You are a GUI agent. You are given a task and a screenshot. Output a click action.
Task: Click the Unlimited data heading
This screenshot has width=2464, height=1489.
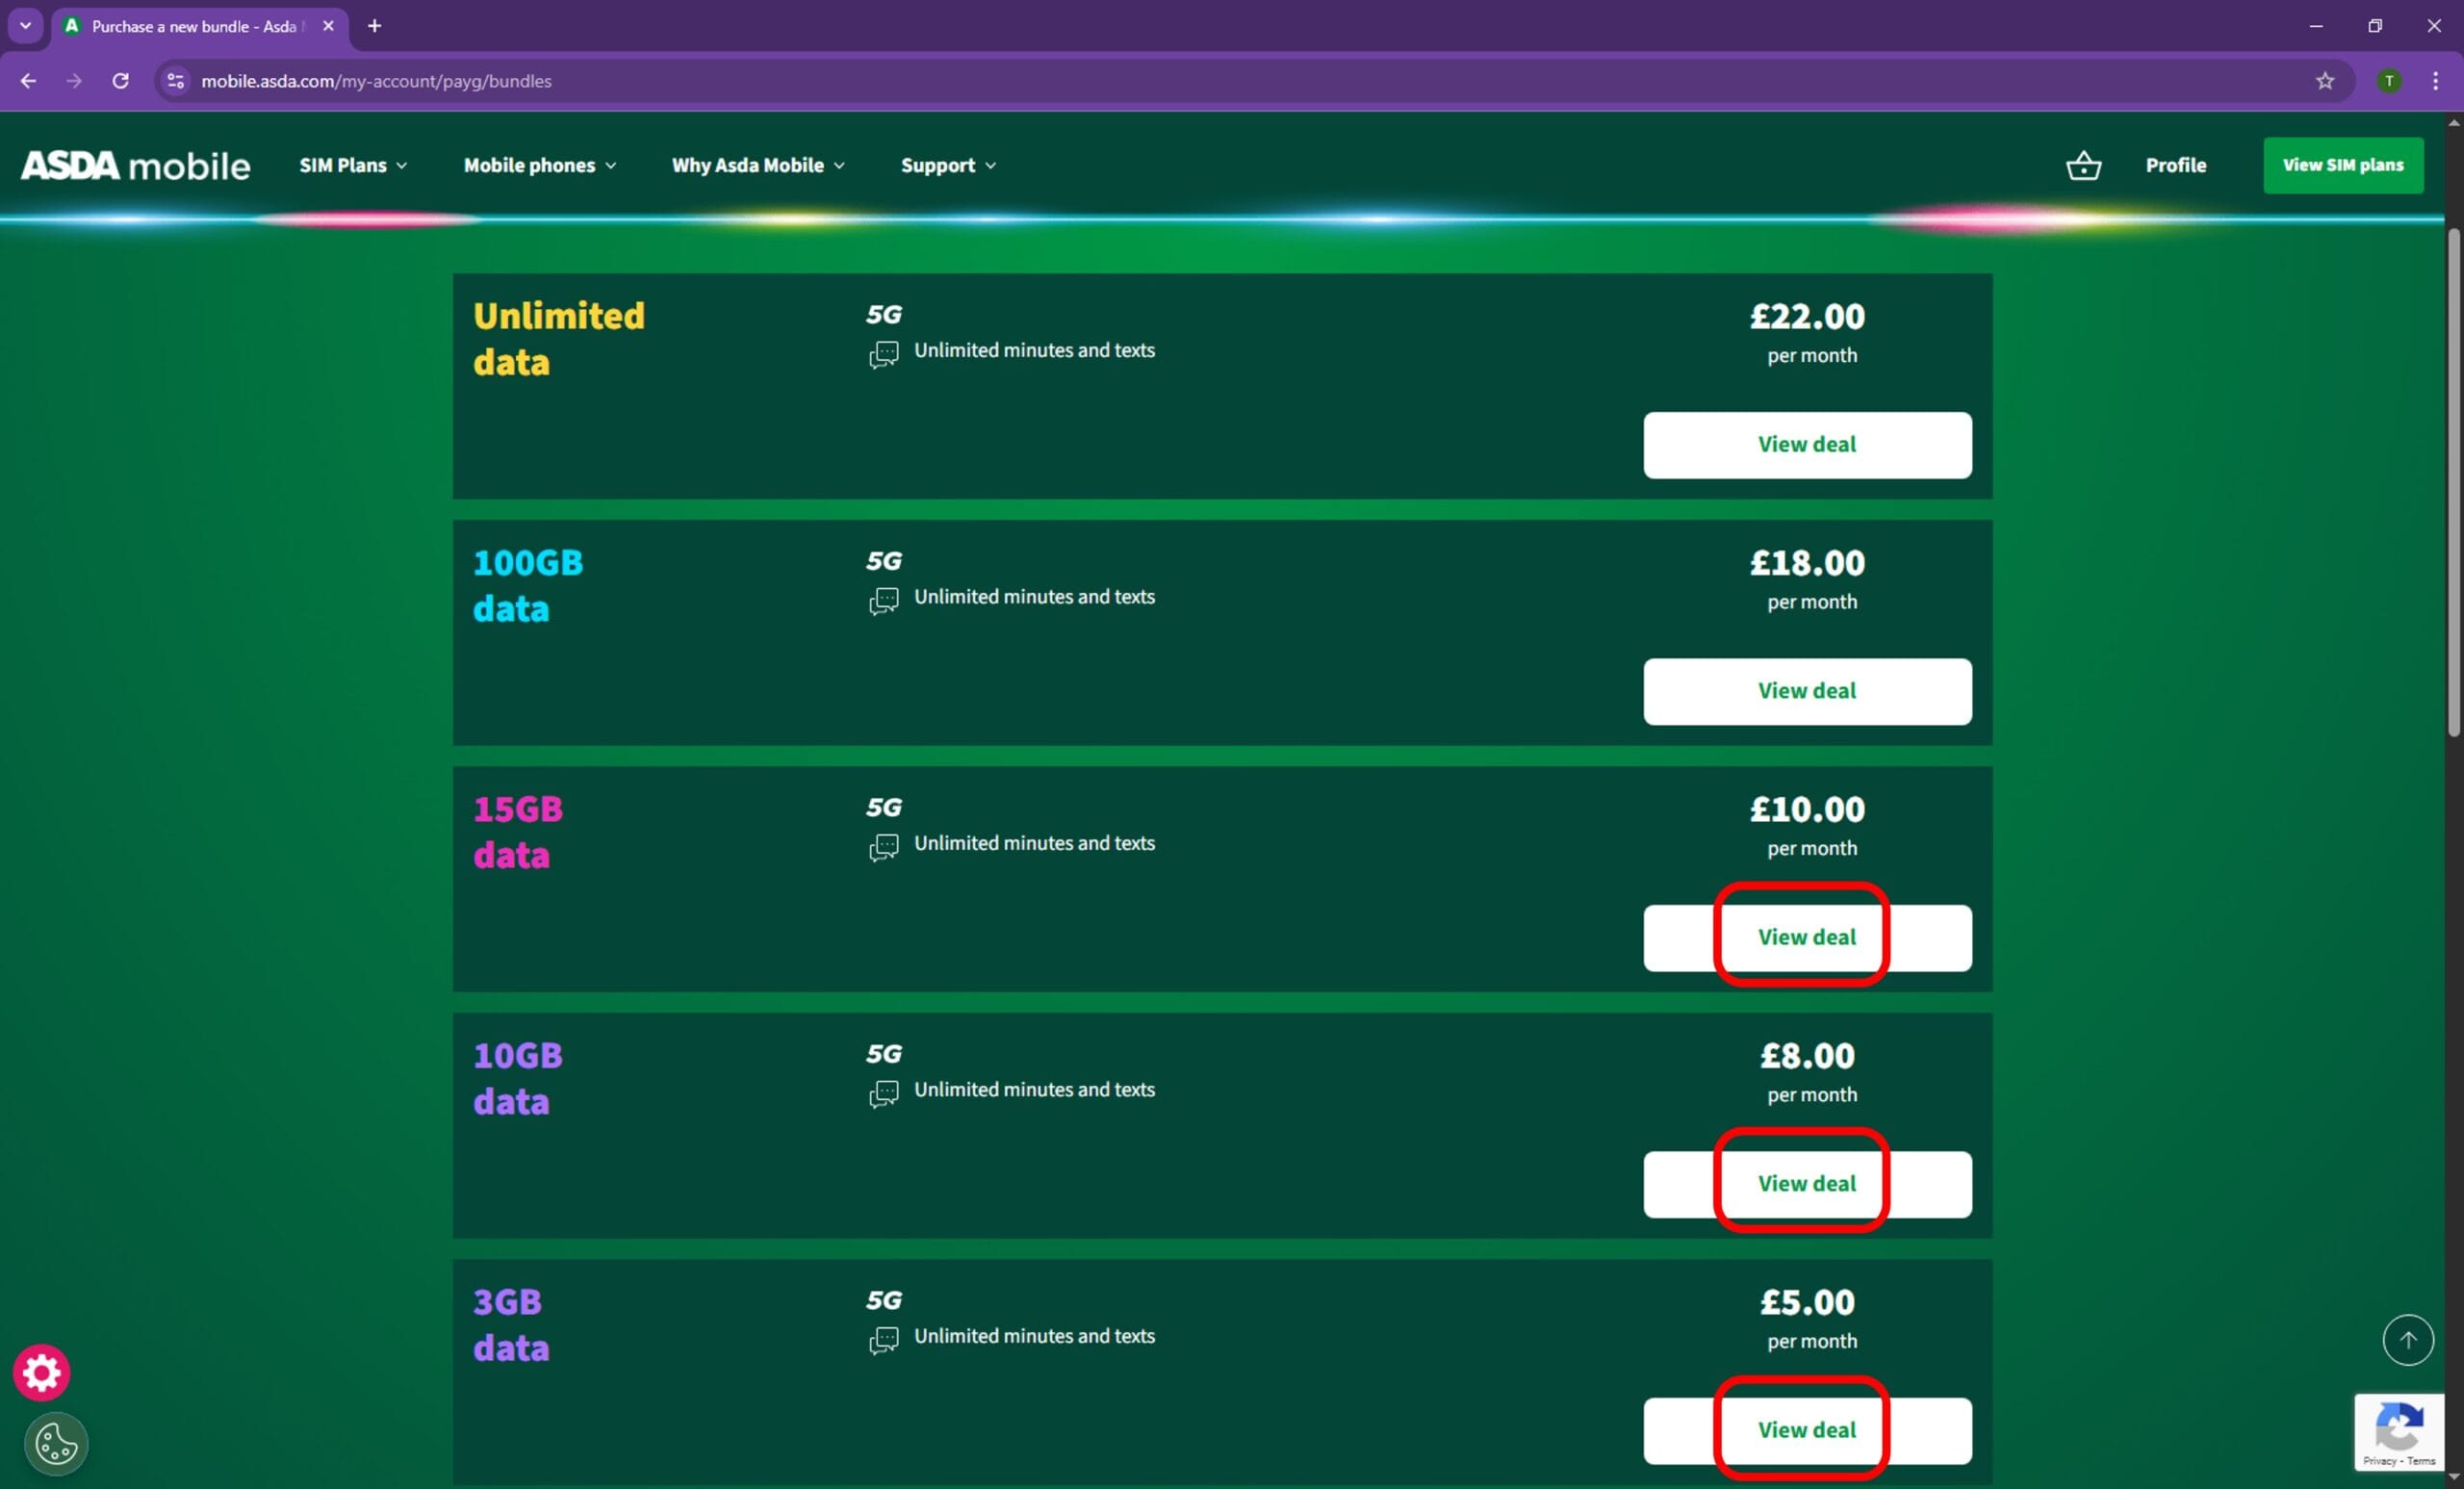[559, 338]
